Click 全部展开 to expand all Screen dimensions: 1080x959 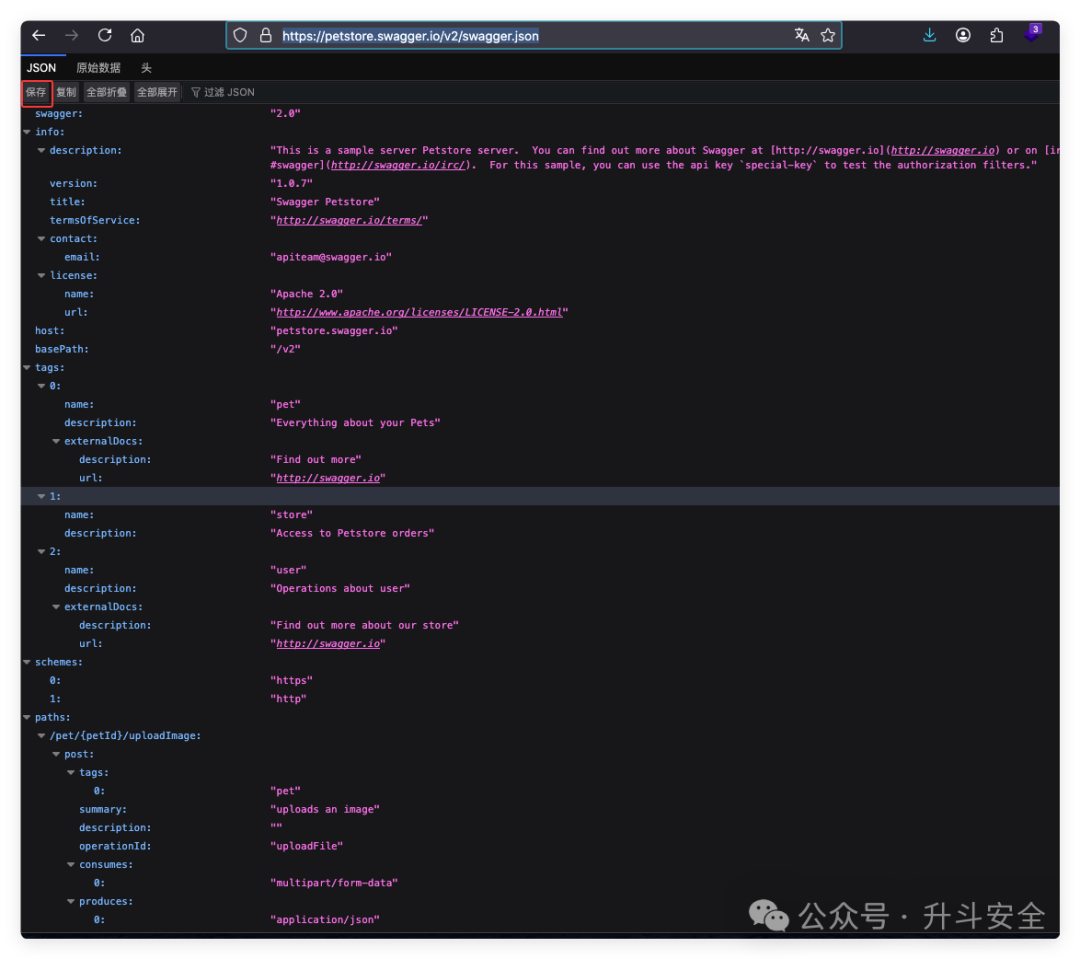click(x=157, y=92)
